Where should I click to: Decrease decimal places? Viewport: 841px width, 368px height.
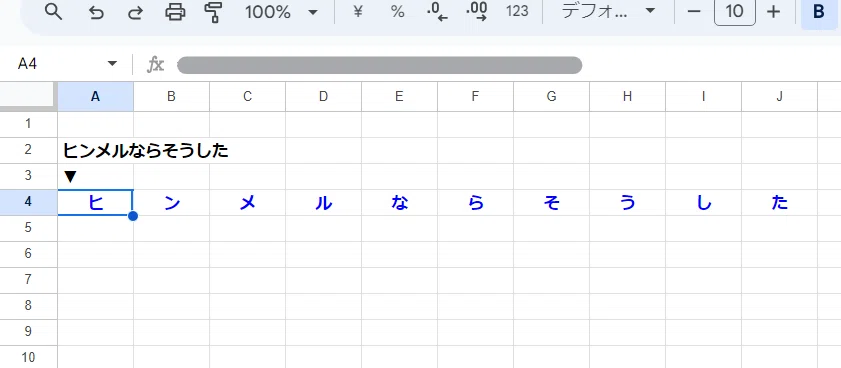coord(437,12)
